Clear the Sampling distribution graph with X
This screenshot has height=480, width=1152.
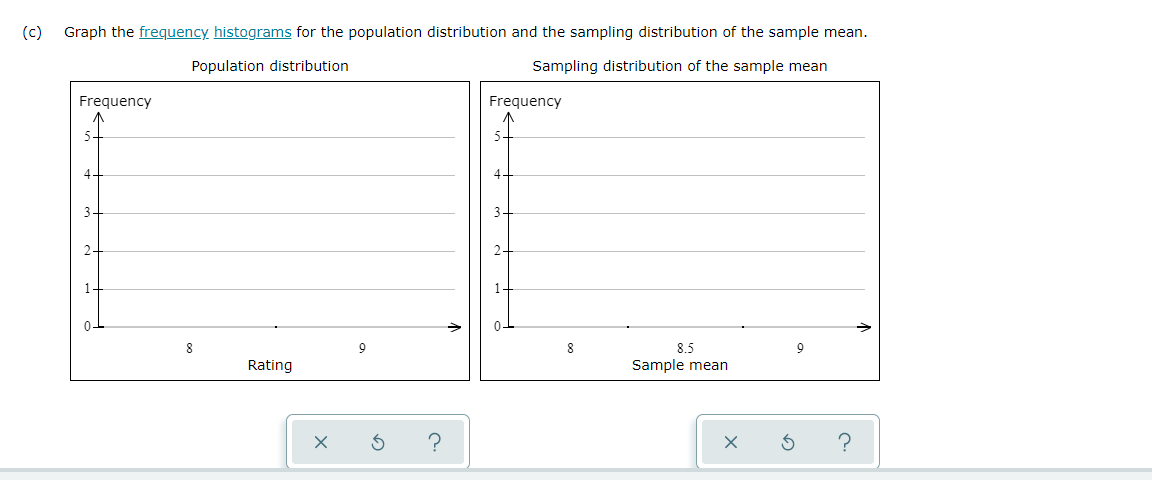coord(730,443)
